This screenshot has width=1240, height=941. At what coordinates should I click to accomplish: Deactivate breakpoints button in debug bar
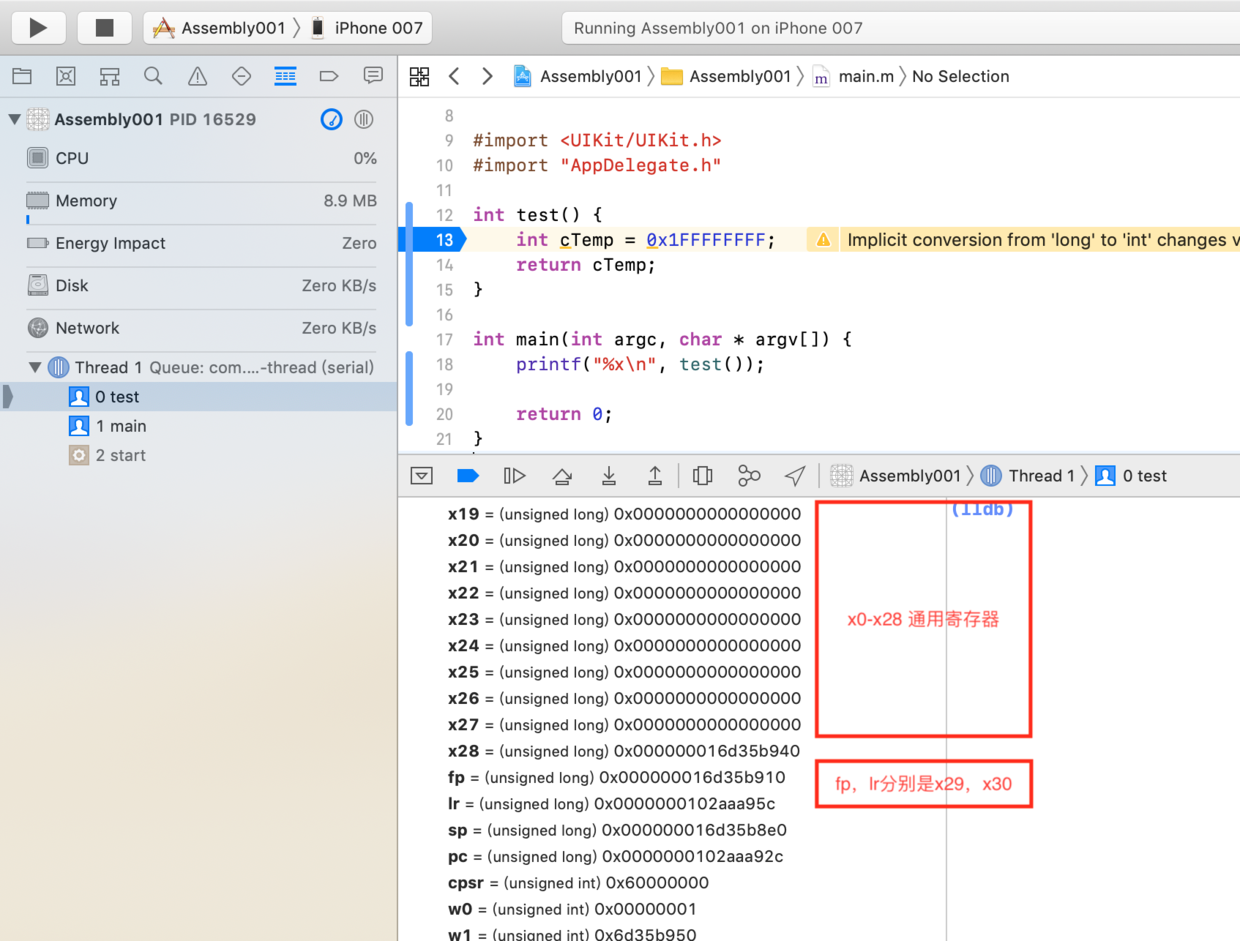(468, 476)
